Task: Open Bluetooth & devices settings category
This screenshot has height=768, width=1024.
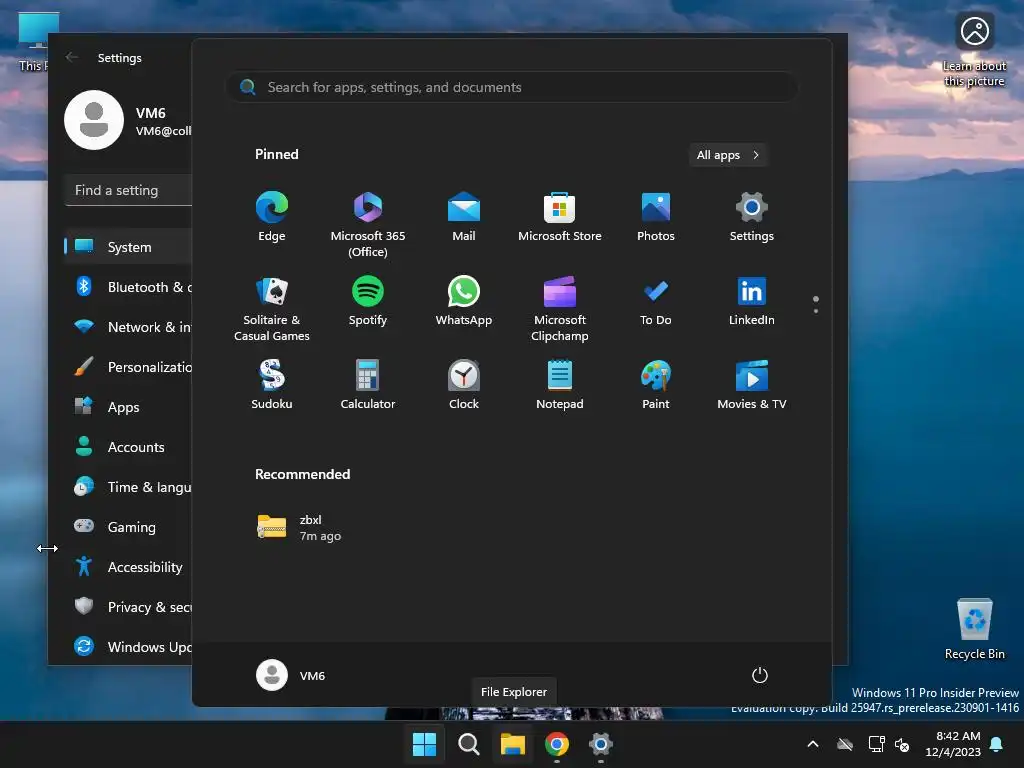Action: click(128, 287)
